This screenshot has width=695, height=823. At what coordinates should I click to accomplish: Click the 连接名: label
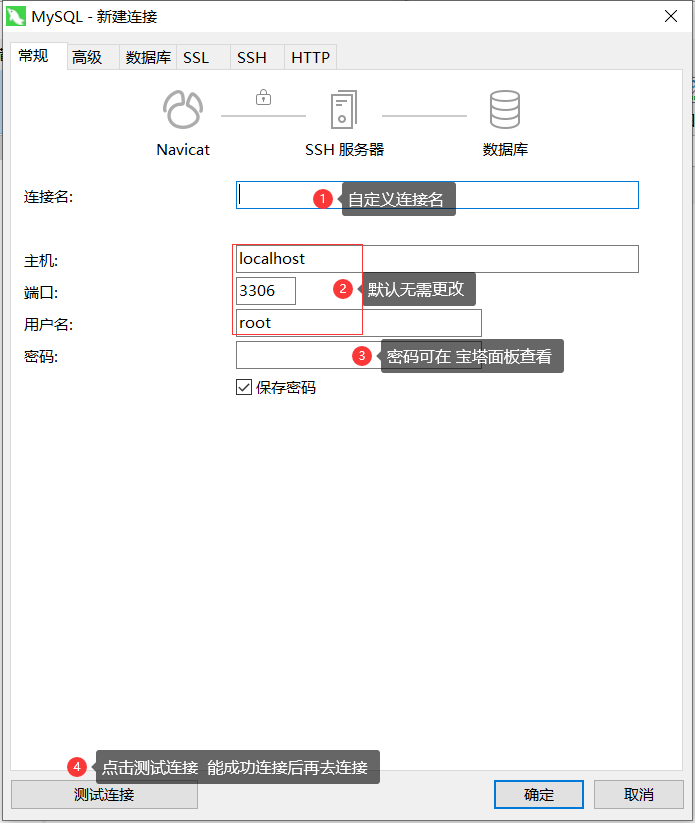48,197
